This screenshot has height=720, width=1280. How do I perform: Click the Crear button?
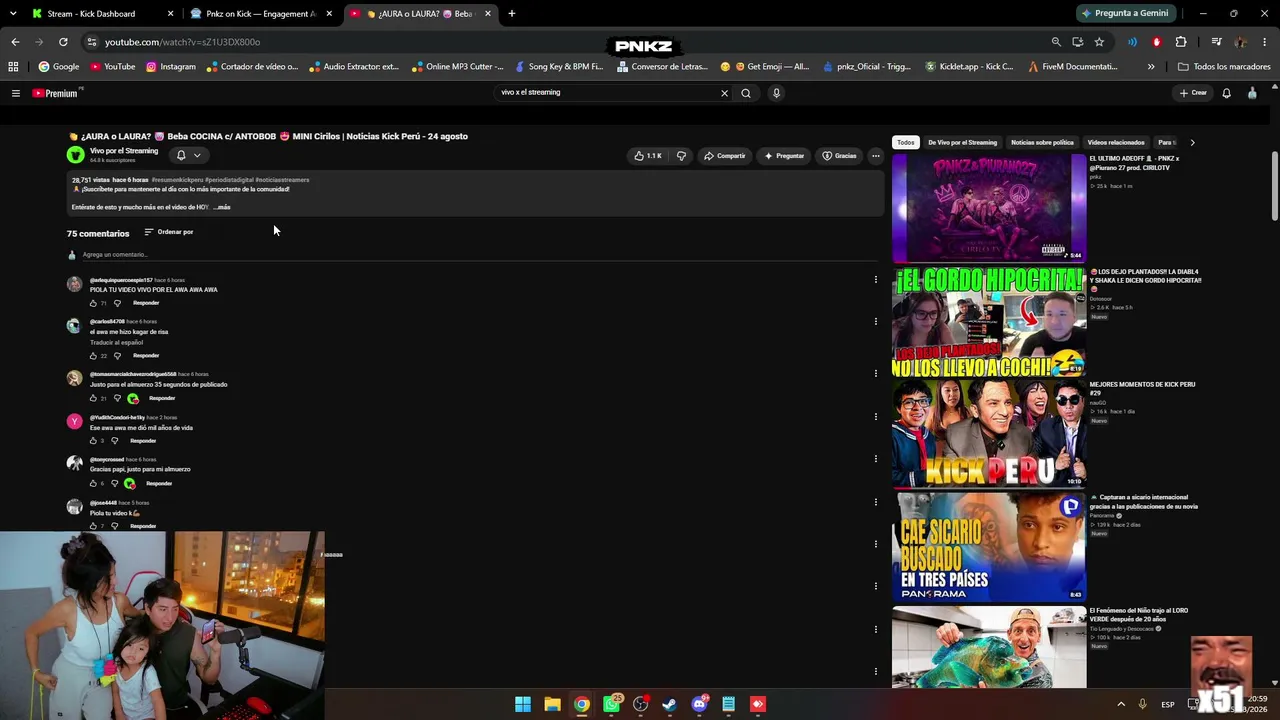point(1193,93)
